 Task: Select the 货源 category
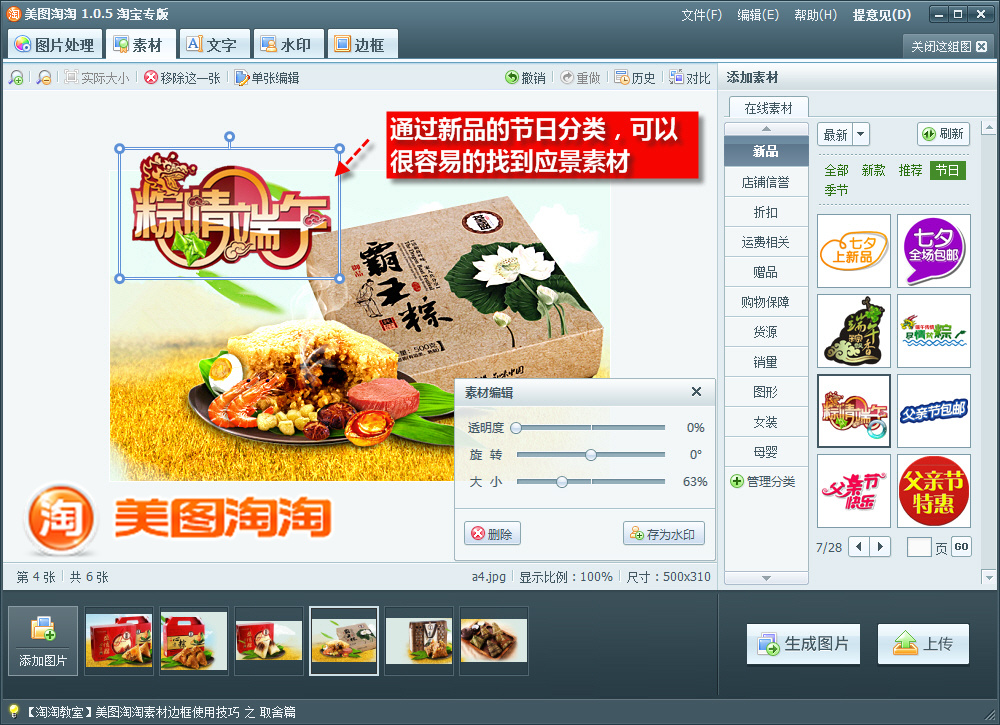point(766,332)
